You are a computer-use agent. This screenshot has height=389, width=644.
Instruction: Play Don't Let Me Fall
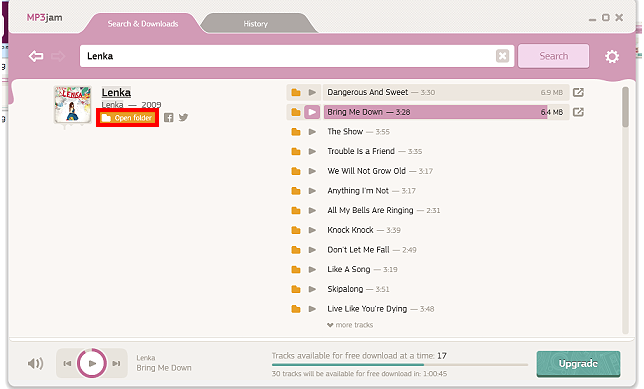click(312, 250)
